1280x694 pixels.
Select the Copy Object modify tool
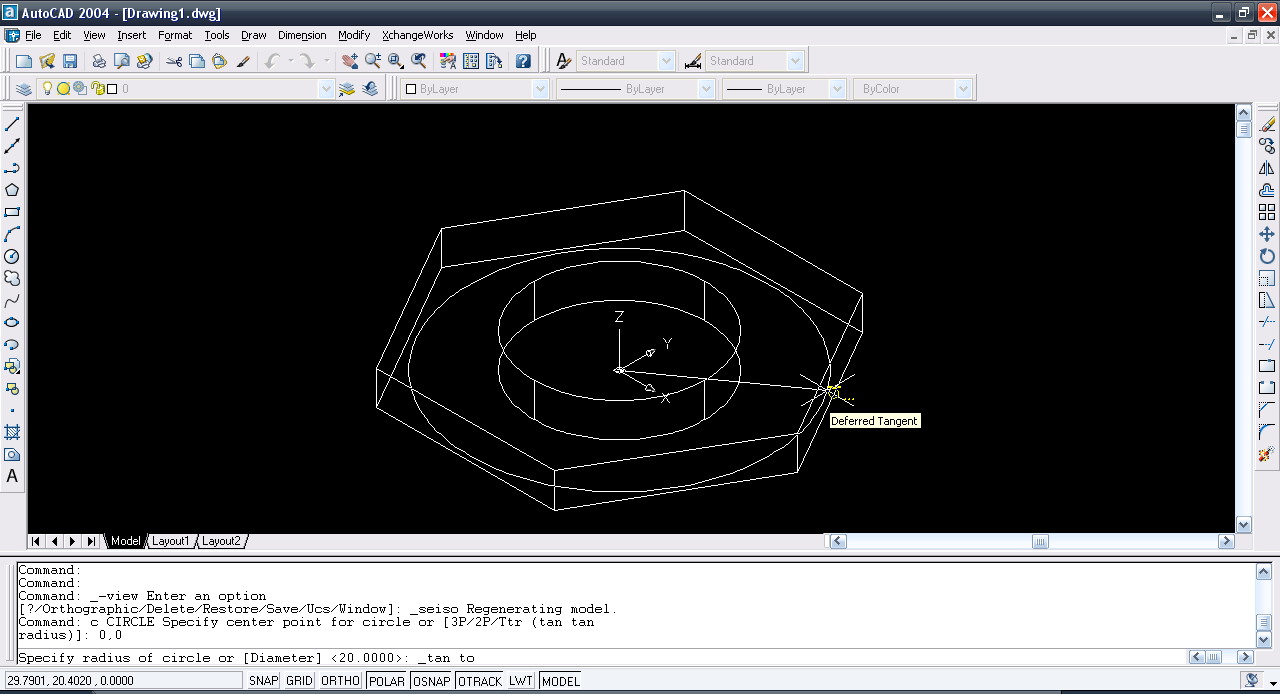pos(1267,146)
